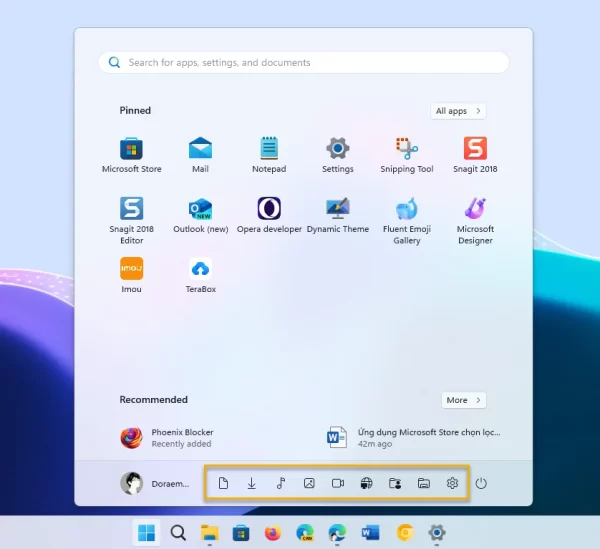Open the recommended Word document from 42m ago
The height and width of the screenshot is (549, 600).
pos(413,438)
